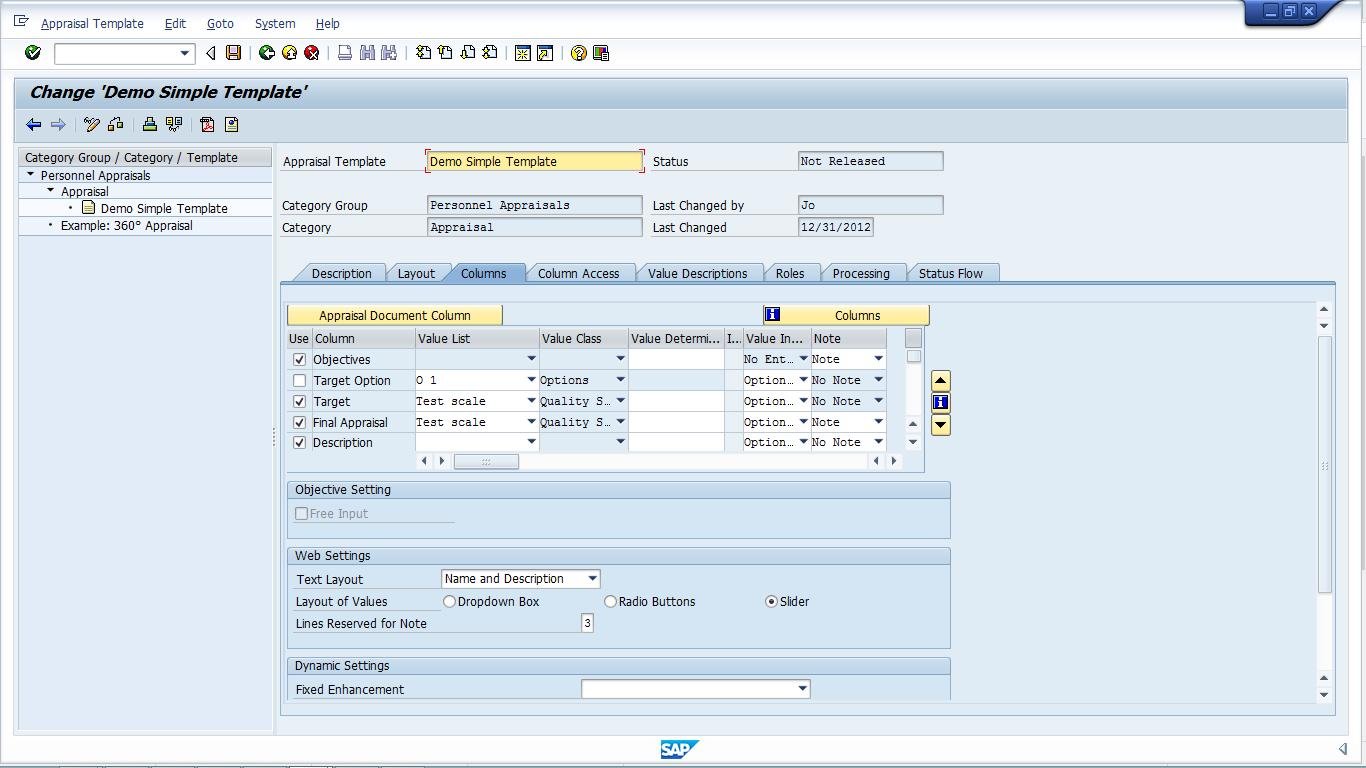Screen dimensions: 1366x768
Task: Collapse the Appraisal tree node
Action: [51, 191]
